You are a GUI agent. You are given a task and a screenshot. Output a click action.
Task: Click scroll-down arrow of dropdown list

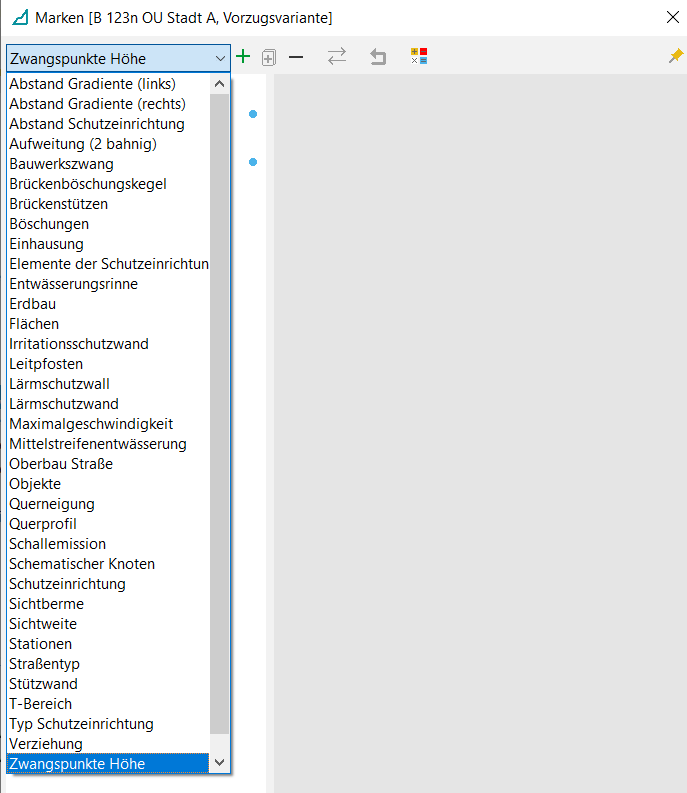(220, 763)
